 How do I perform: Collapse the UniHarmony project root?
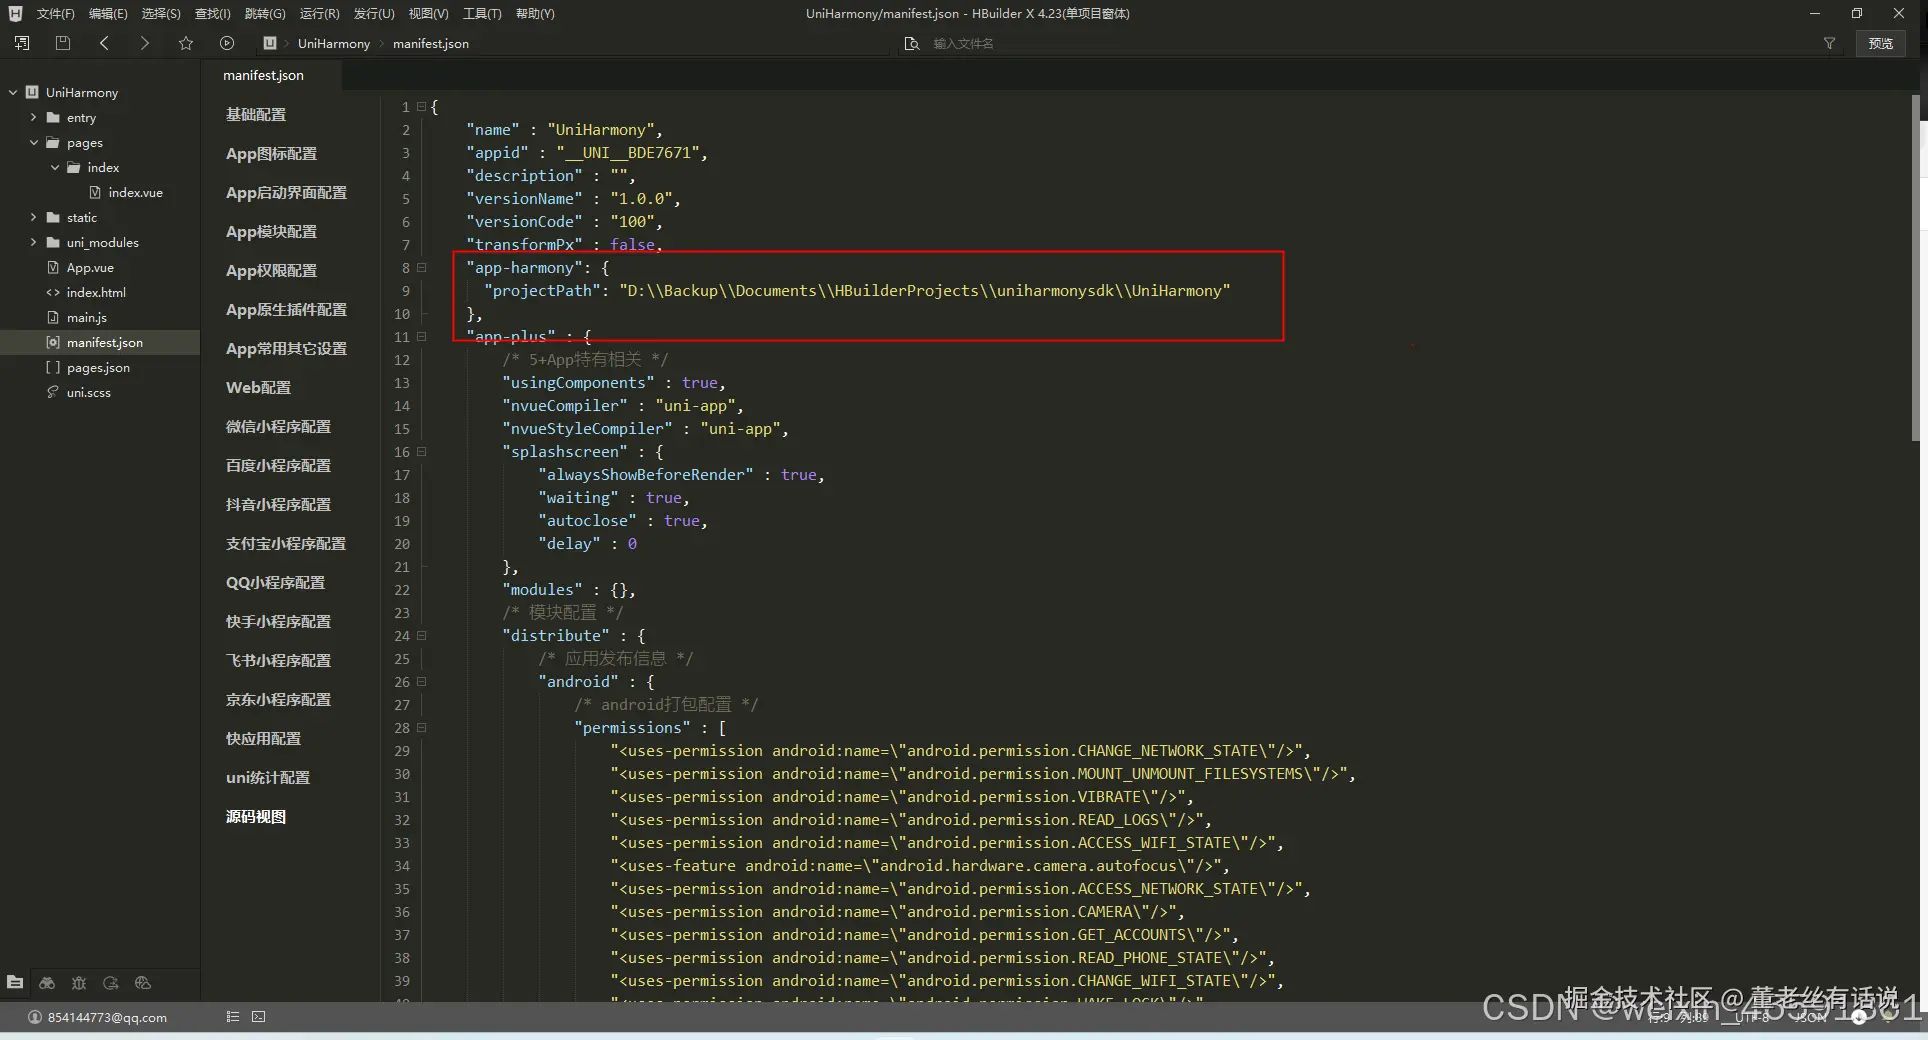coord(13,92)
